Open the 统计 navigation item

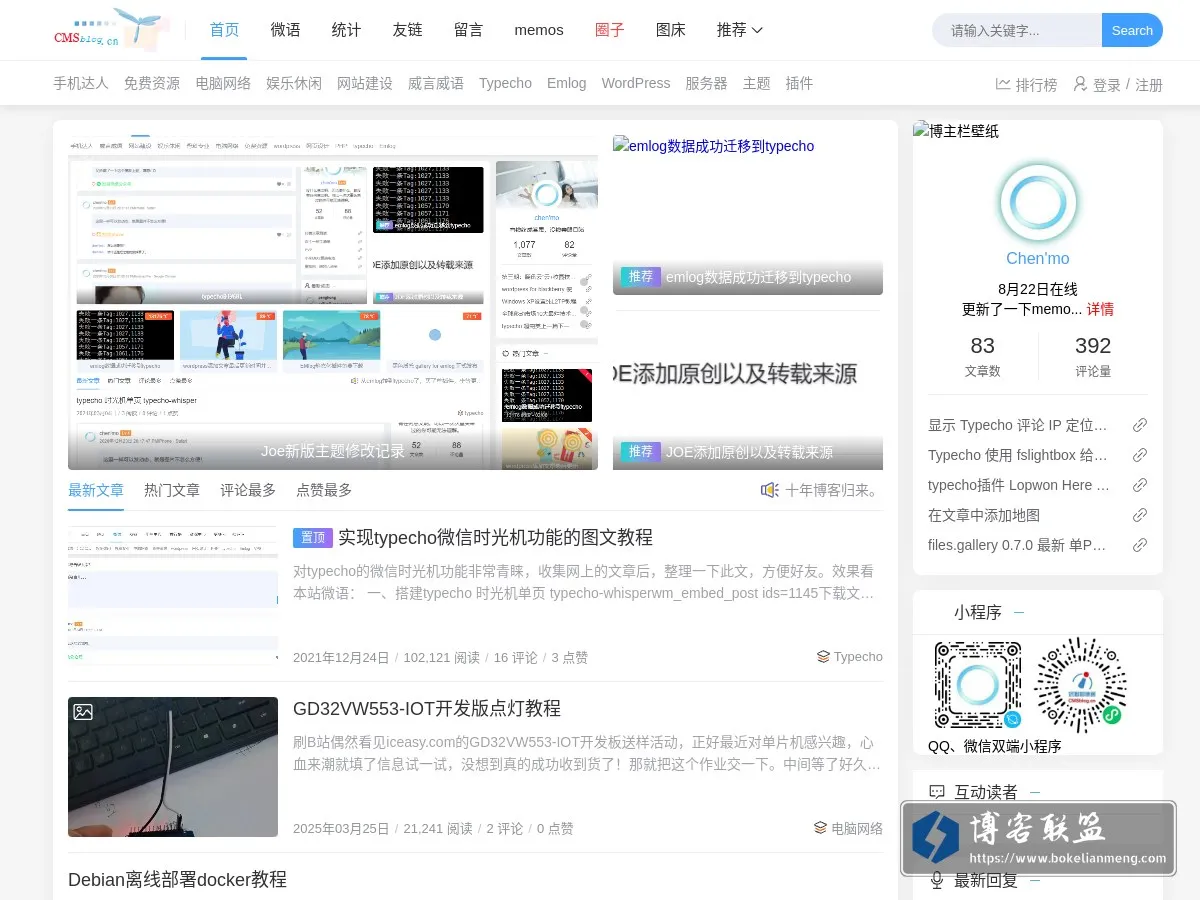coord(346,30)
